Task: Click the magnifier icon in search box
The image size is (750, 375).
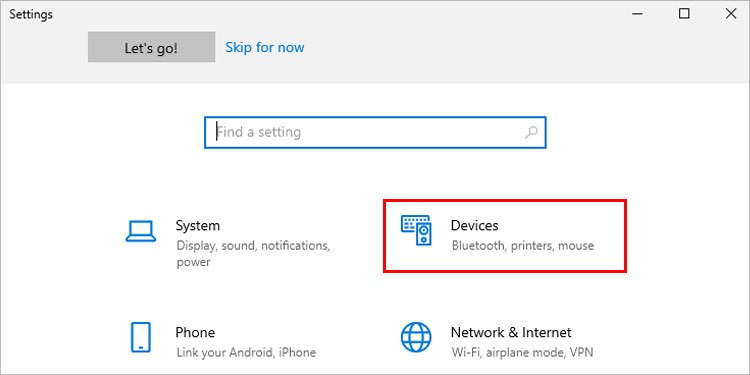Action: pyautogui.click(x=531, y=132)
